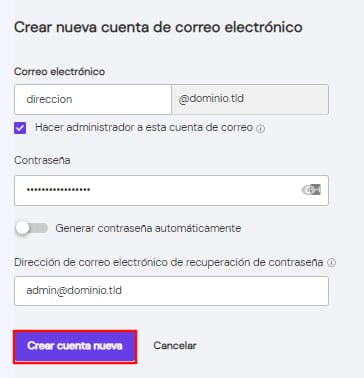This screenshot has width=364, height=378.
Task: Click info icon beside administrator checkbox label
Action: point(260,129)
